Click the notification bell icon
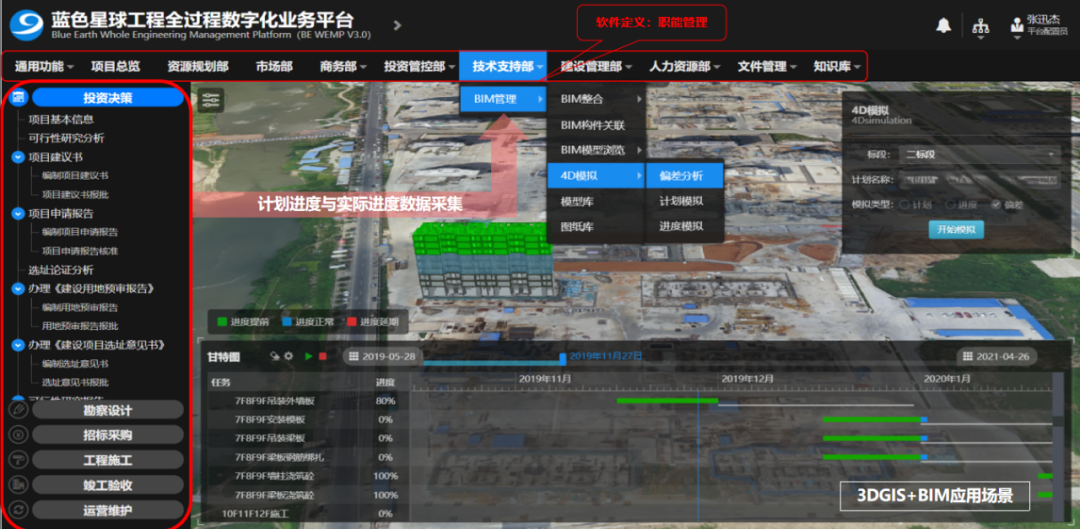1080x529 pixels. tap(943, 26)
